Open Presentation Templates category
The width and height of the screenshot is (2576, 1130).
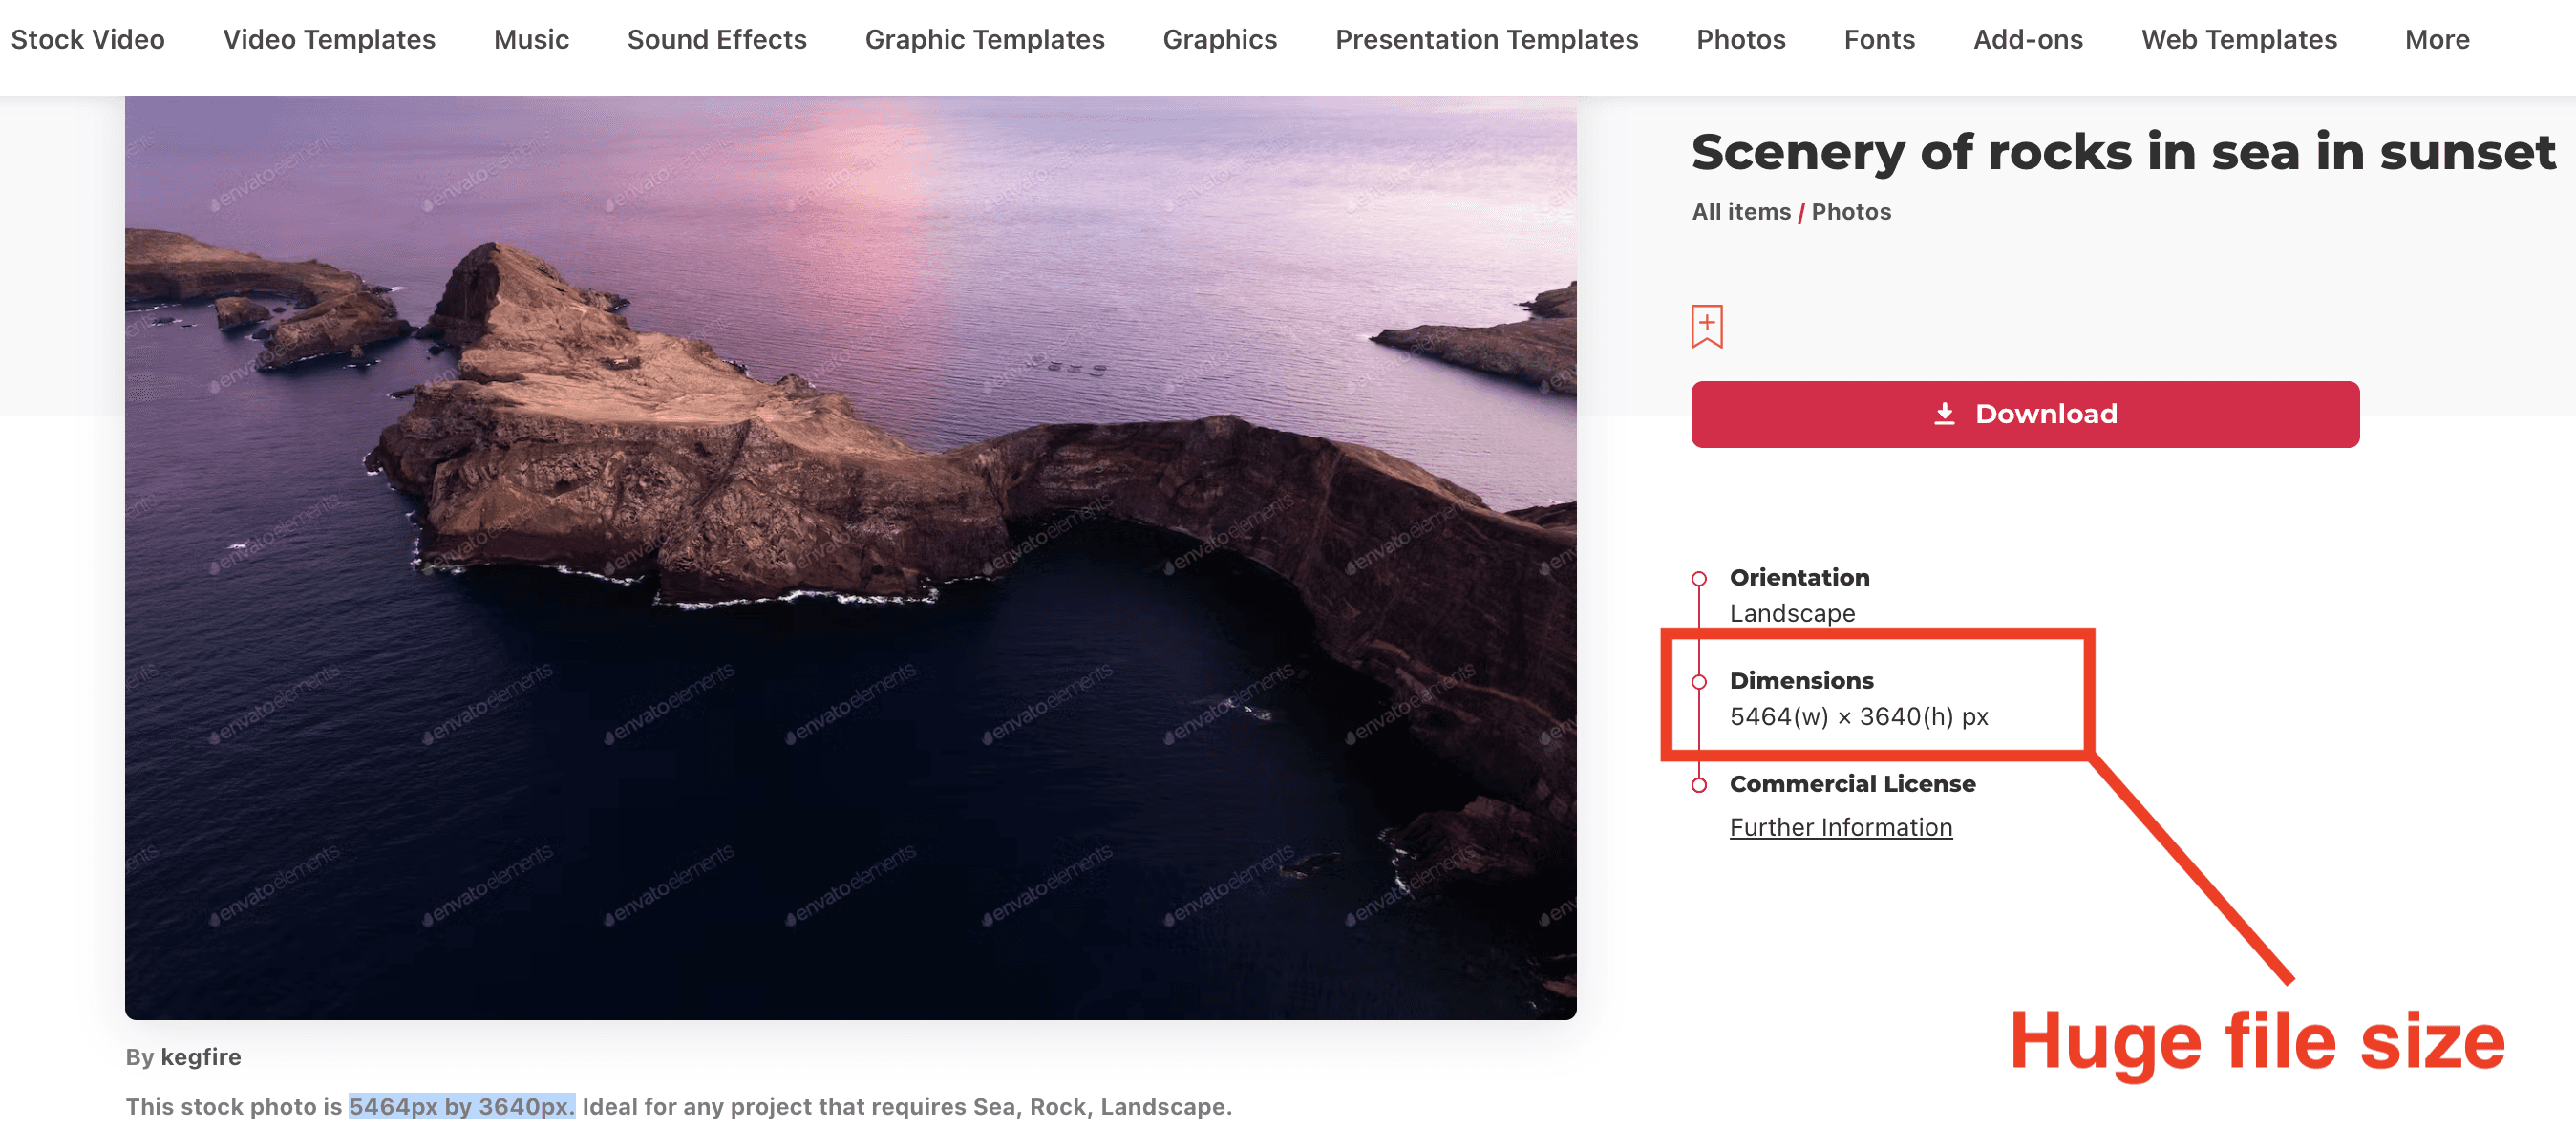pyautogui.click(x=1486, y=40)
